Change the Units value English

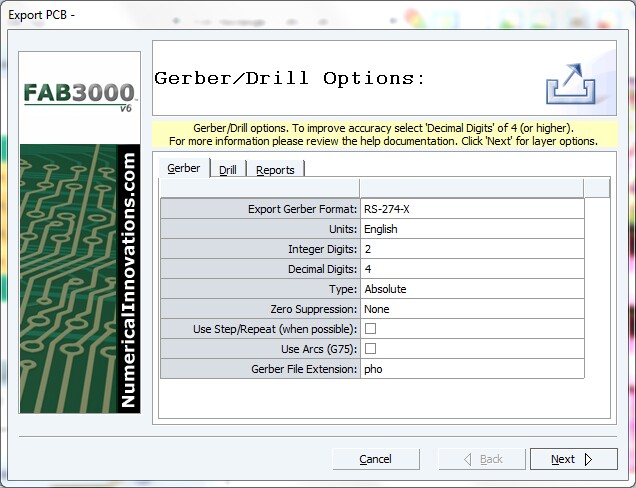pyautogui.click(x=472, y=229)
